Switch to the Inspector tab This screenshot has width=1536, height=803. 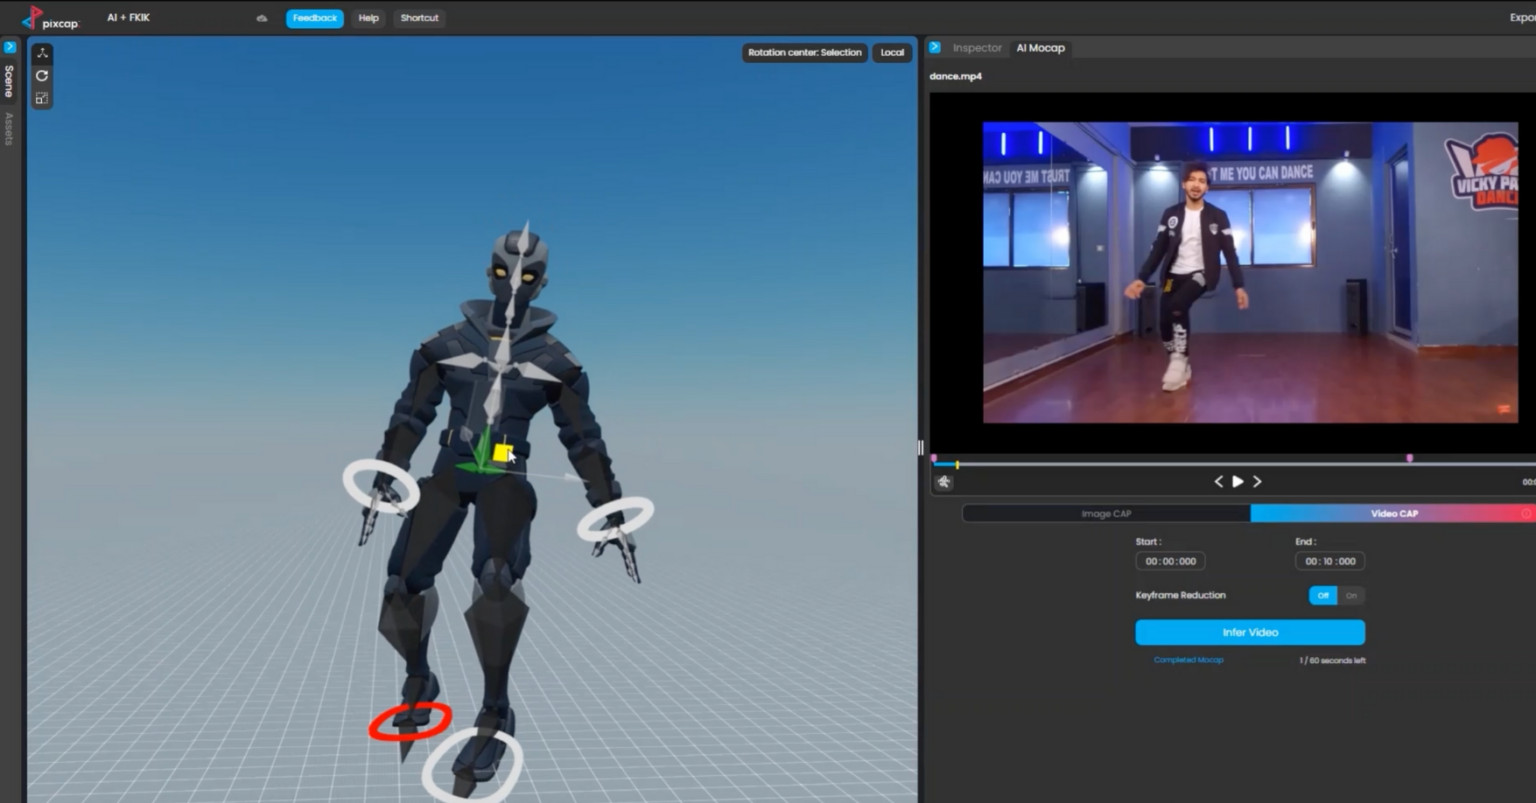tap(976, 48)
